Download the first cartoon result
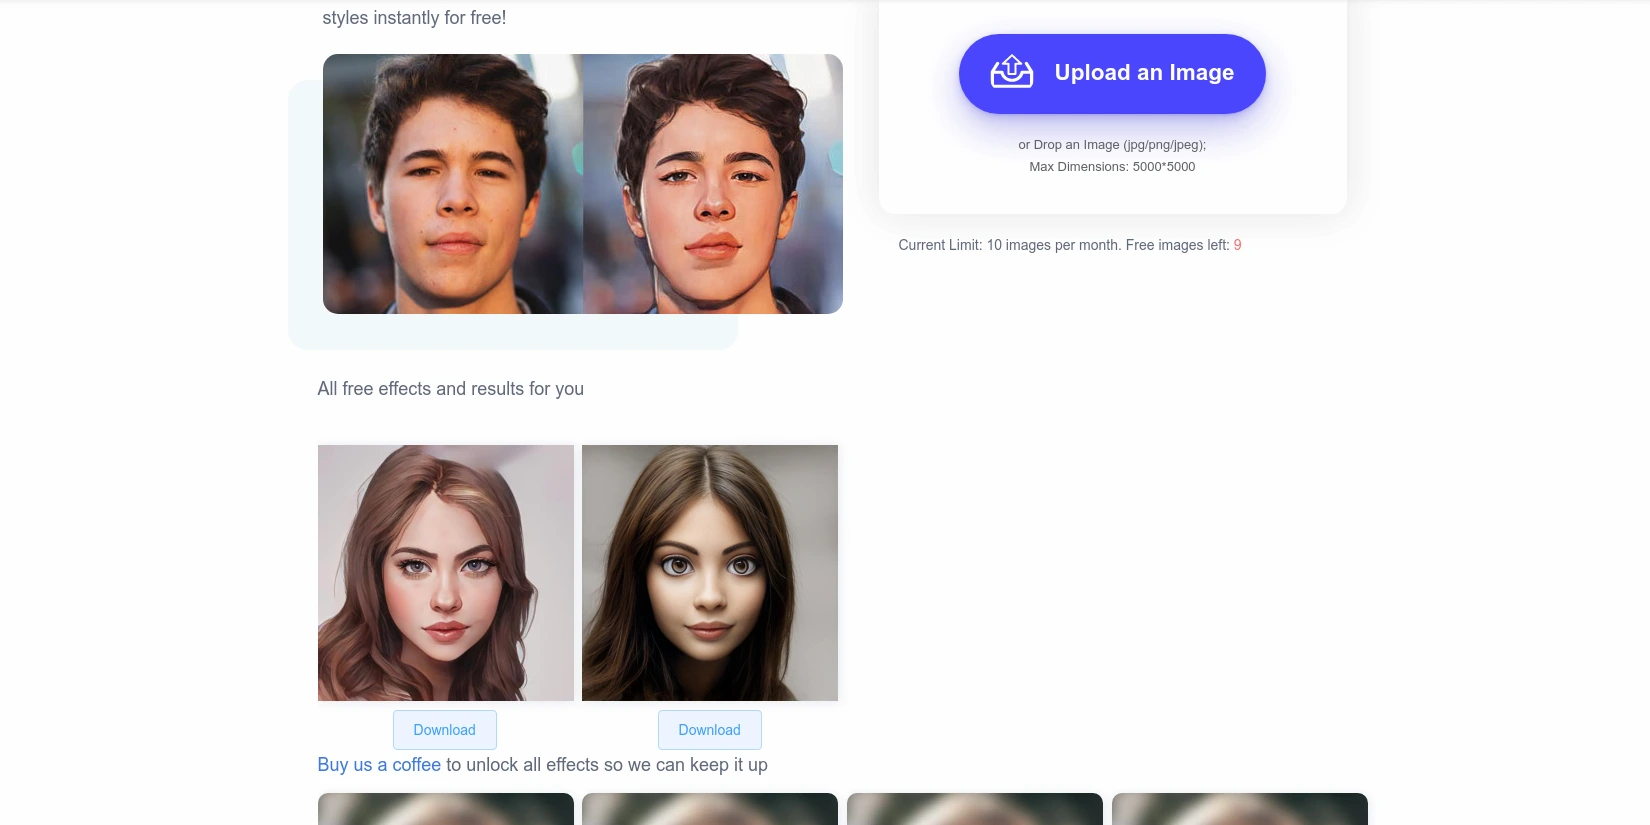 (444, 730)
